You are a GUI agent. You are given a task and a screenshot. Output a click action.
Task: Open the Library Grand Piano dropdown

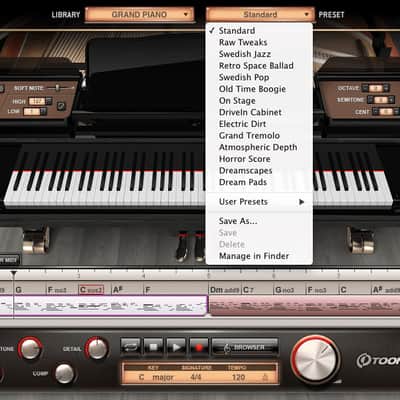coord(139,14)
